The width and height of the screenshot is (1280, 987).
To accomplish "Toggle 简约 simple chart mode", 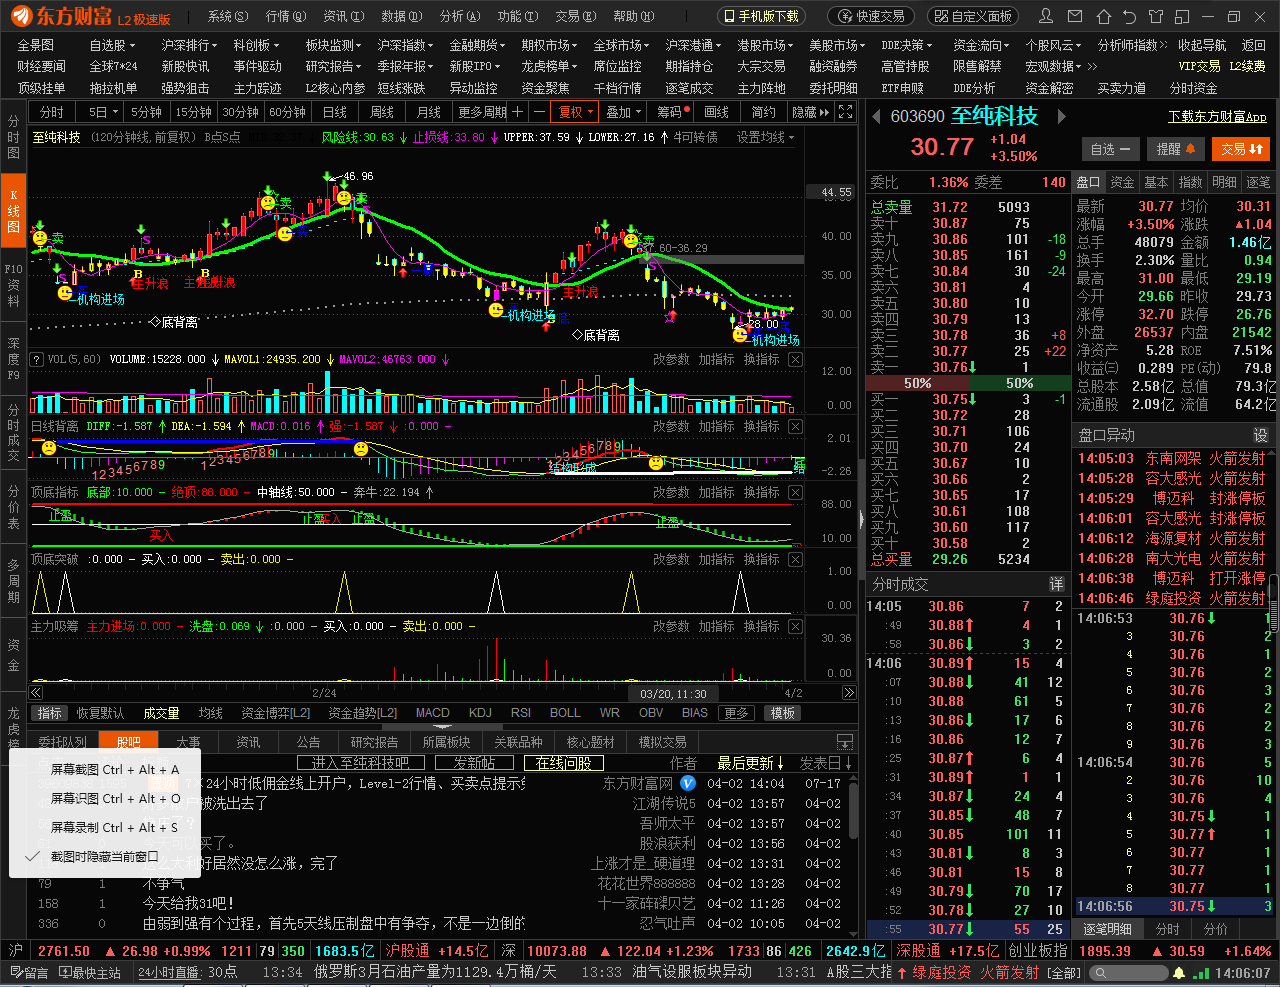I will coord(764,112).
